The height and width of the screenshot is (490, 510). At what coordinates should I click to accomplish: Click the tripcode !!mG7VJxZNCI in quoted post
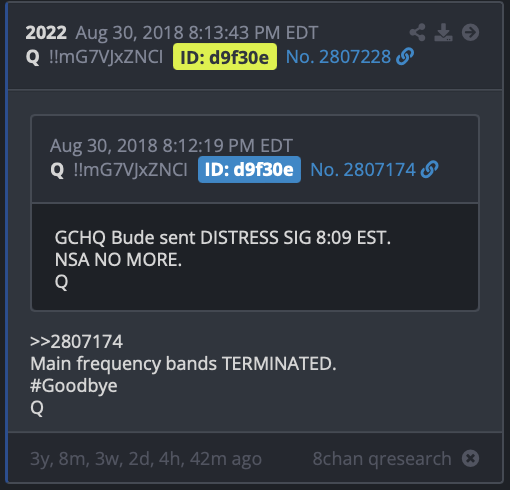[130, 170]
